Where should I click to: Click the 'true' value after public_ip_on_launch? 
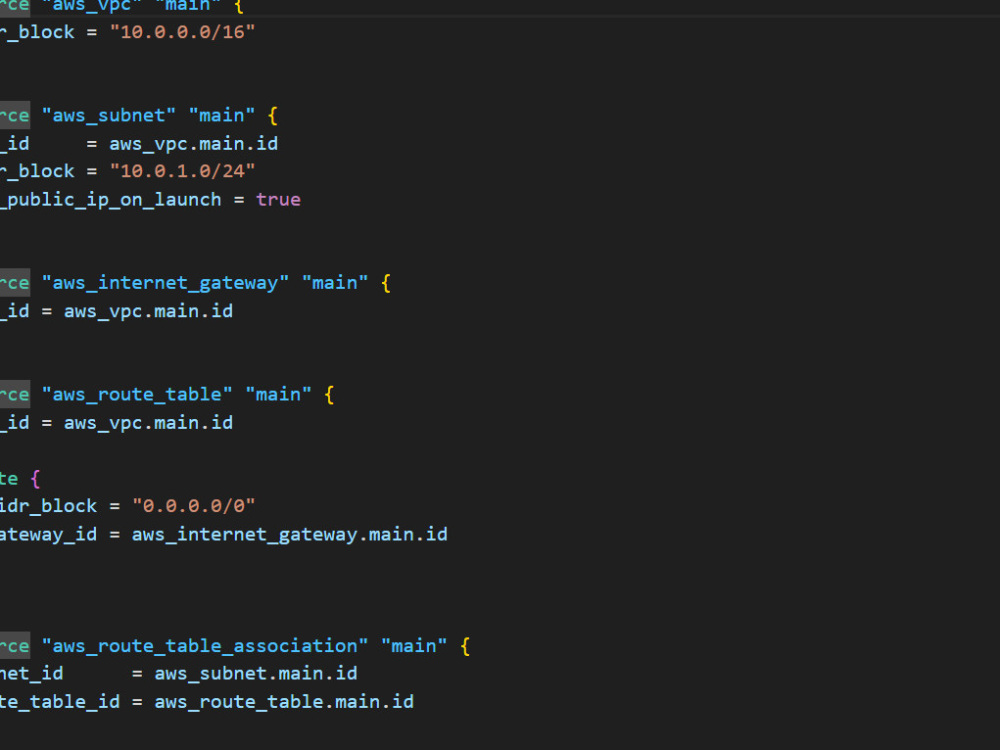278,200
